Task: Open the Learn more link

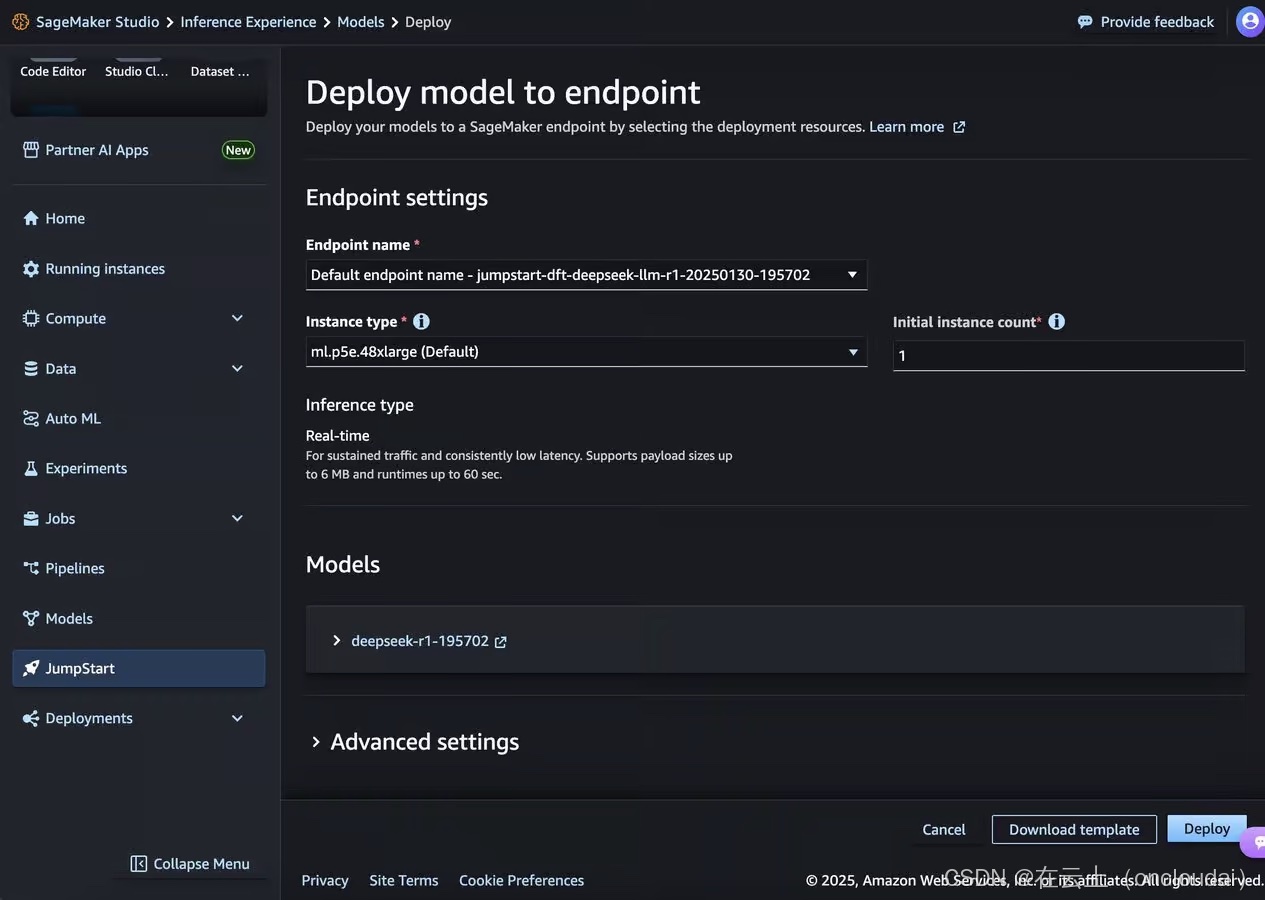Action: 906,127
